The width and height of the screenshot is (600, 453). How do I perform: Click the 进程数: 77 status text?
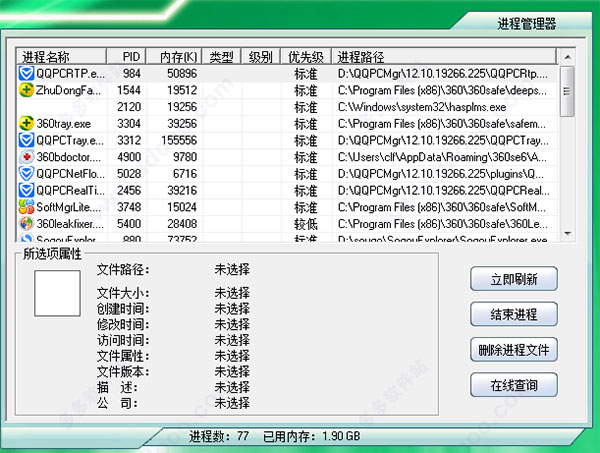(x=218, y=436)
